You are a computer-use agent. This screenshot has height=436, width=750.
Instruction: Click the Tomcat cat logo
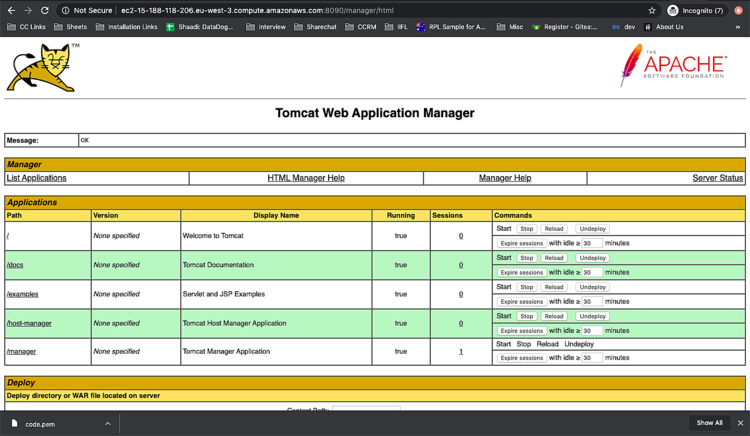pyautogui.click(x=41, y=68)
